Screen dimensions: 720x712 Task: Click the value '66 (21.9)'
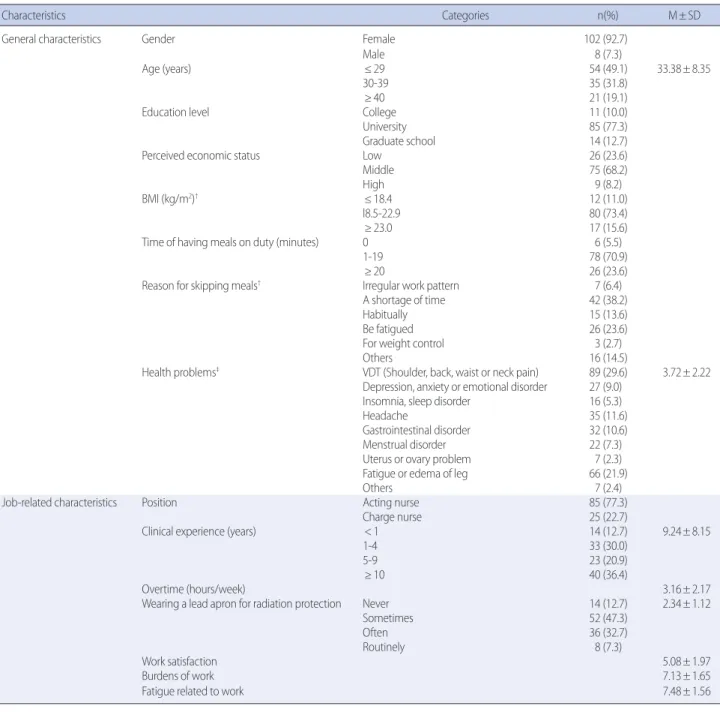pos(608,474)
